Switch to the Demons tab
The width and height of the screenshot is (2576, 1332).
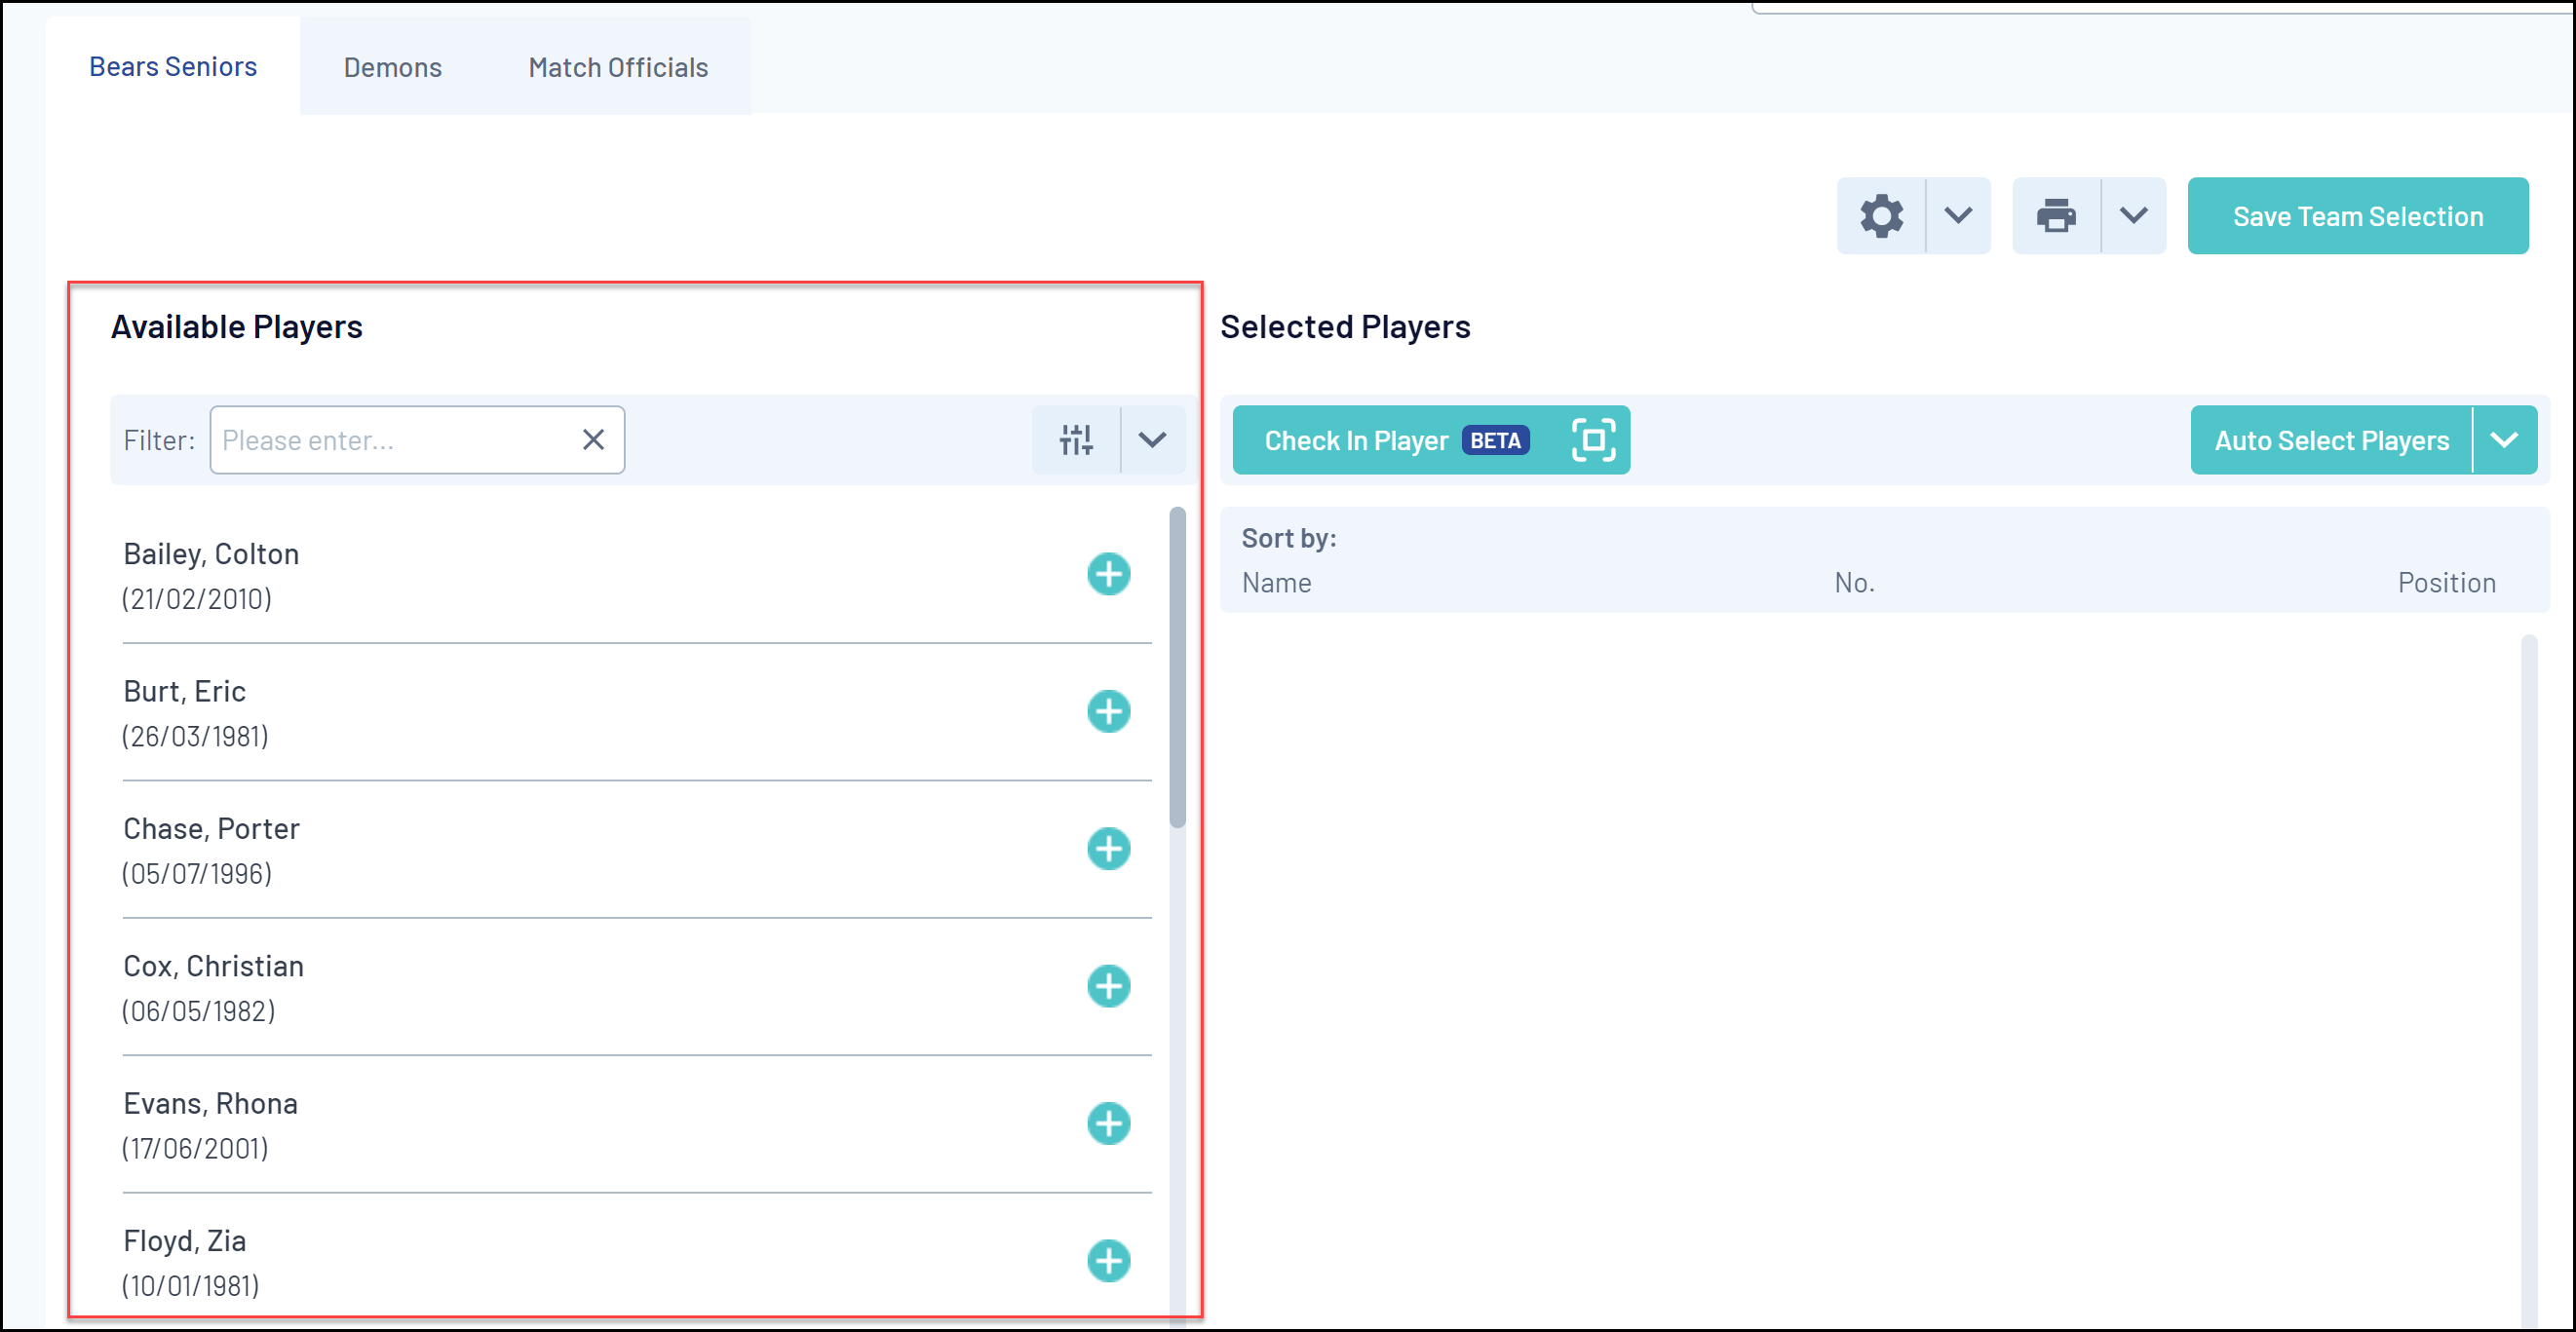(x=392, y=67)
